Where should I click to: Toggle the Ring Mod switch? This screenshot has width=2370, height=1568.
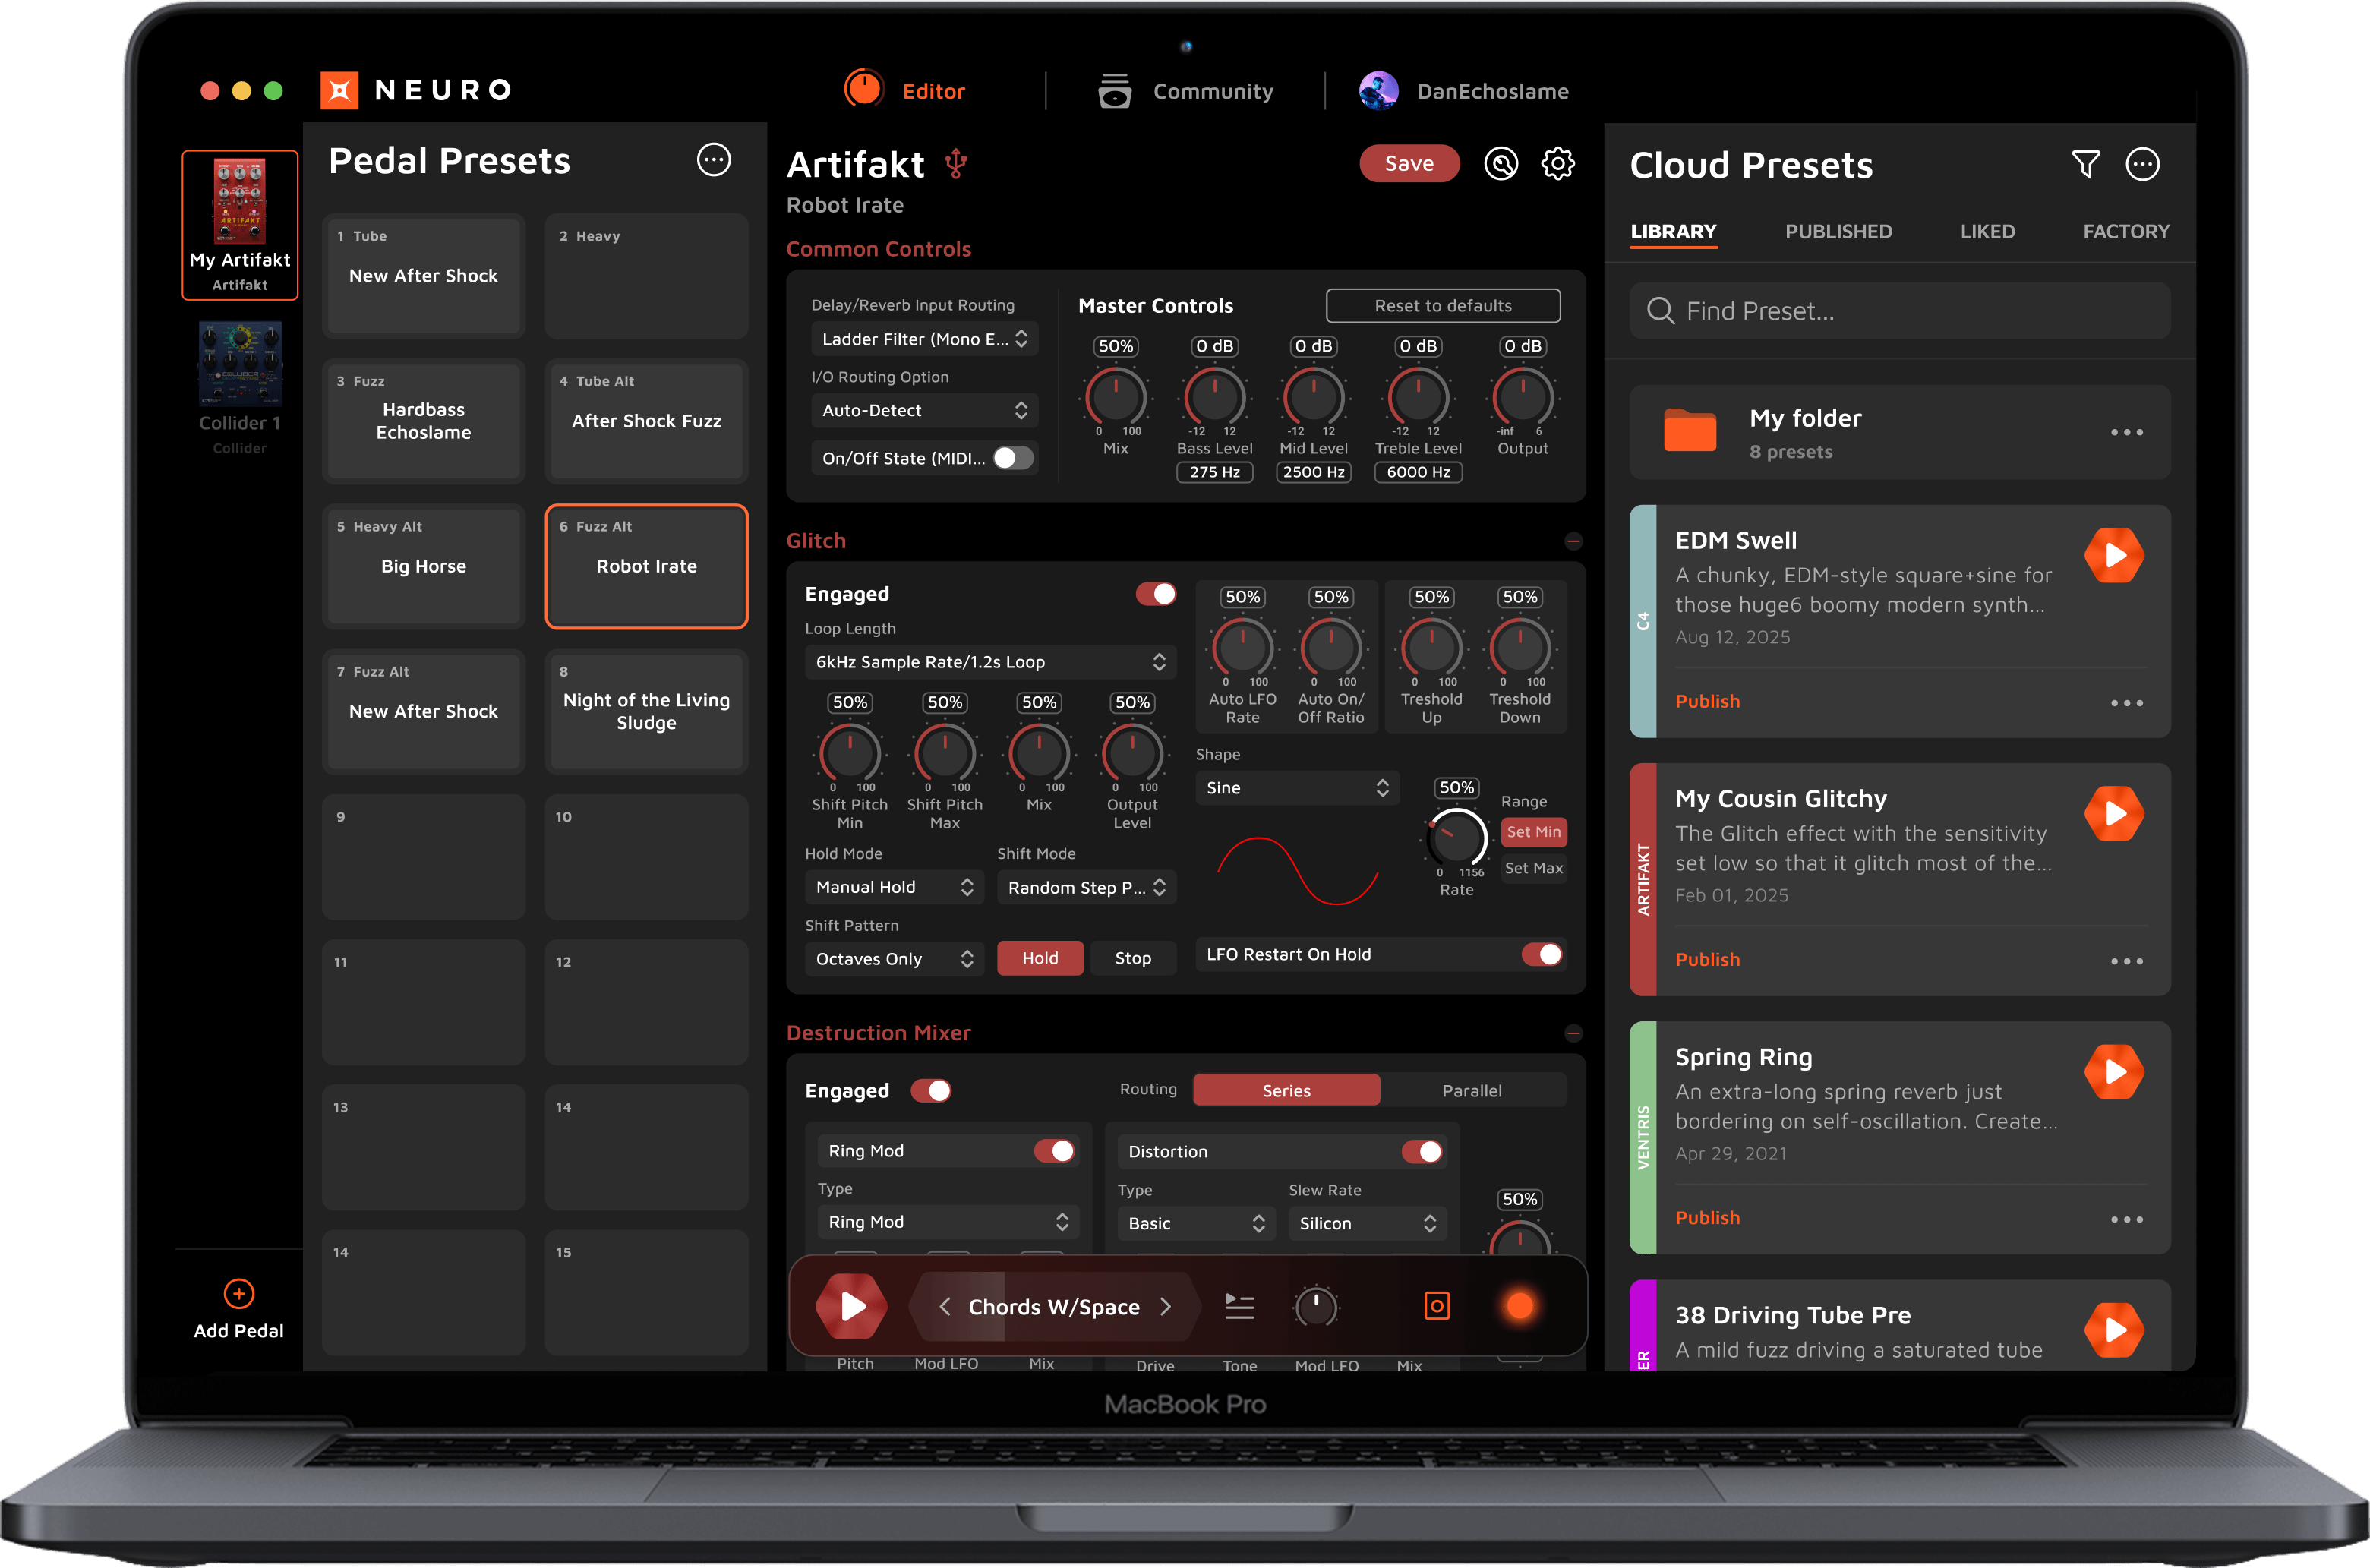(1054, 1151)
